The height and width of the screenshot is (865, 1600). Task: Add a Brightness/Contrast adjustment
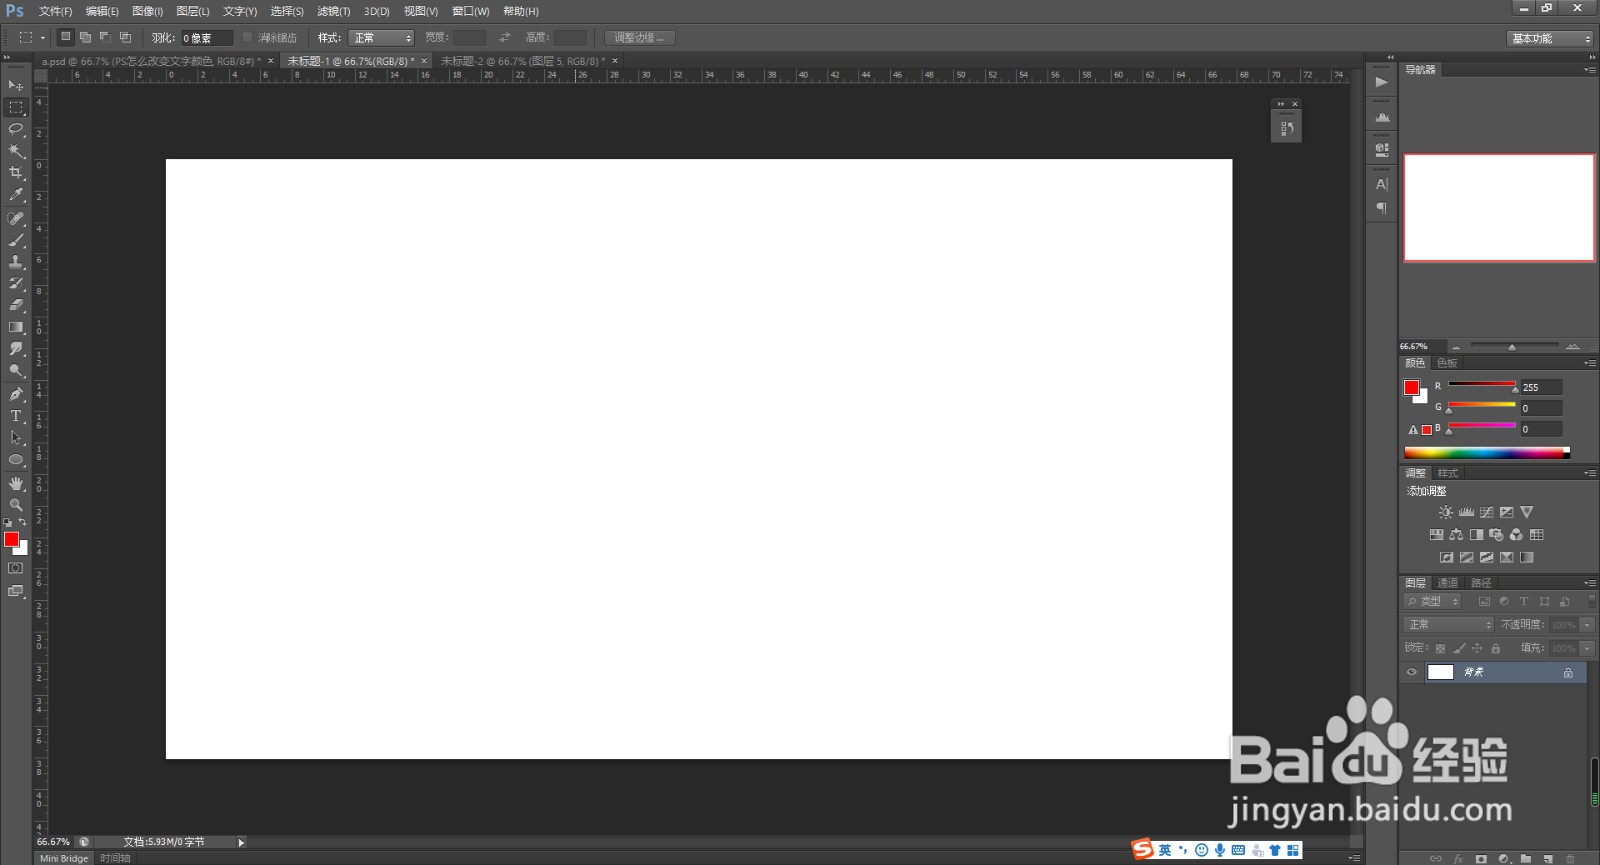coord(1446,512)
